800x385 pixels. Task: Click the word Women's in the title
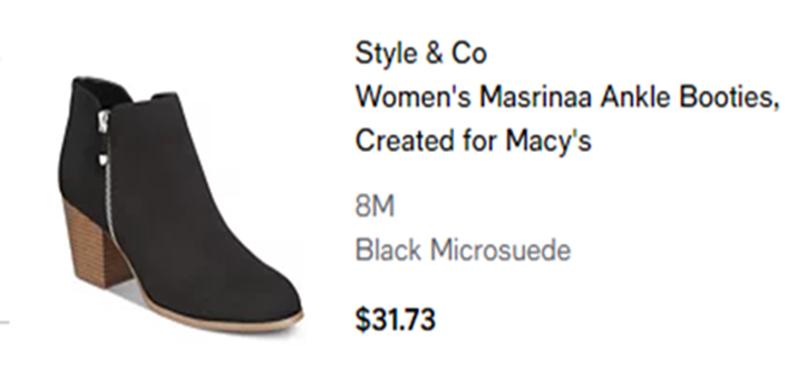pyautogui.click(x=413, y=97)
